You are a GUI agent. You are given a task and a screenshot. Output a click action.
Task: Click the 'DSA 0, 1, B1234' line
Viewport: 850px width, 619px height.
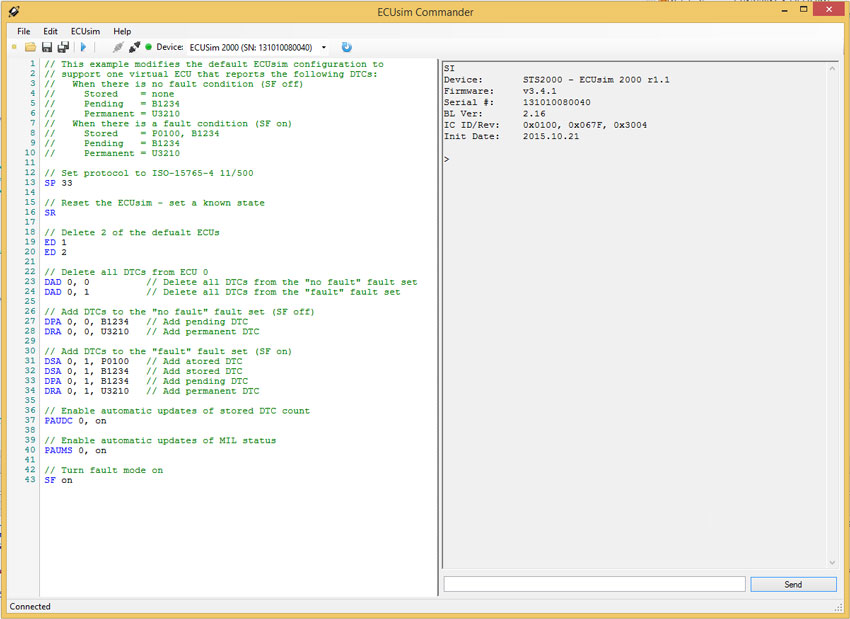[87, 371]
